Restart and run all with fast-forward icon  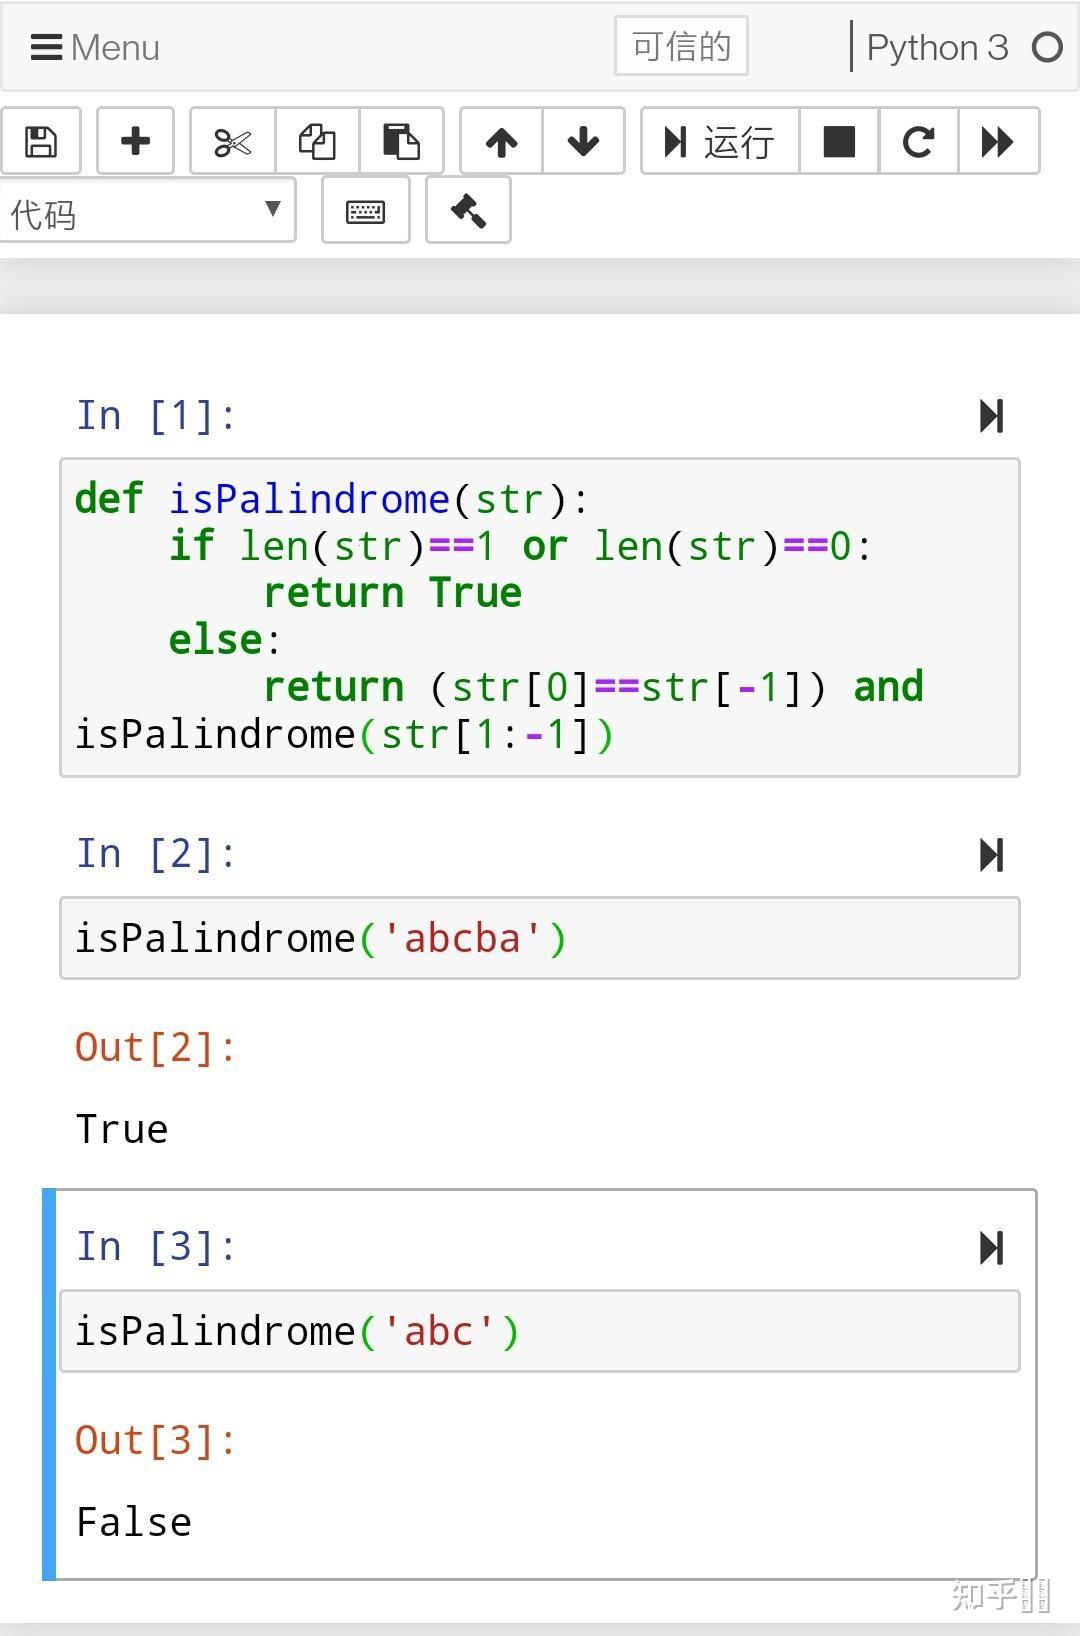[x=998, y=141]
